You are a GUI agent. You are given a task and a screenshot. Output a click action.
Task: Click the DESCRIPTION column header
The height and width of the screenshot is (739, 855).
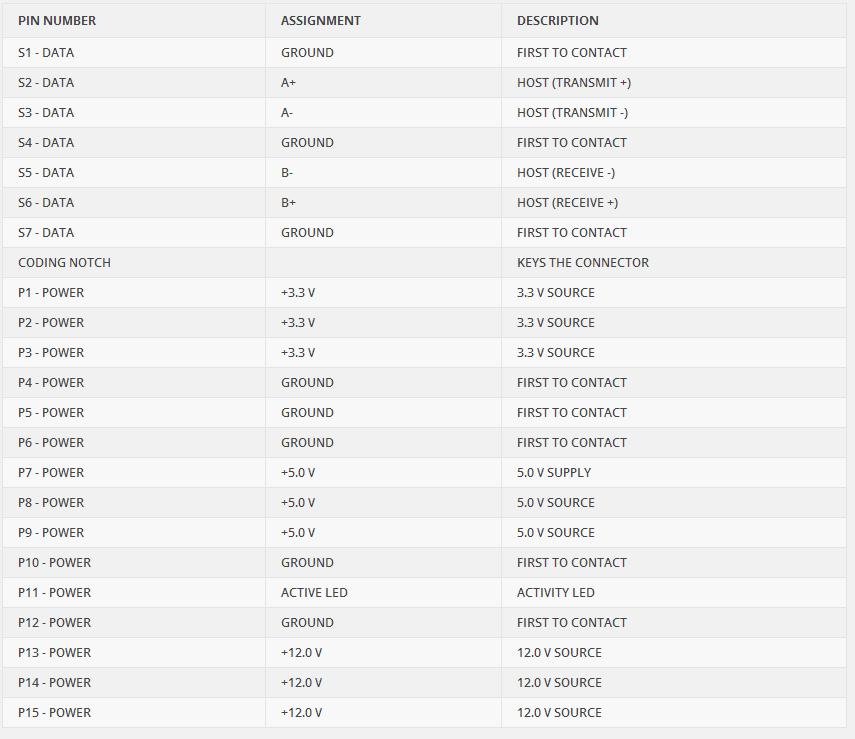pyautogui.click(x=557, y=21)
